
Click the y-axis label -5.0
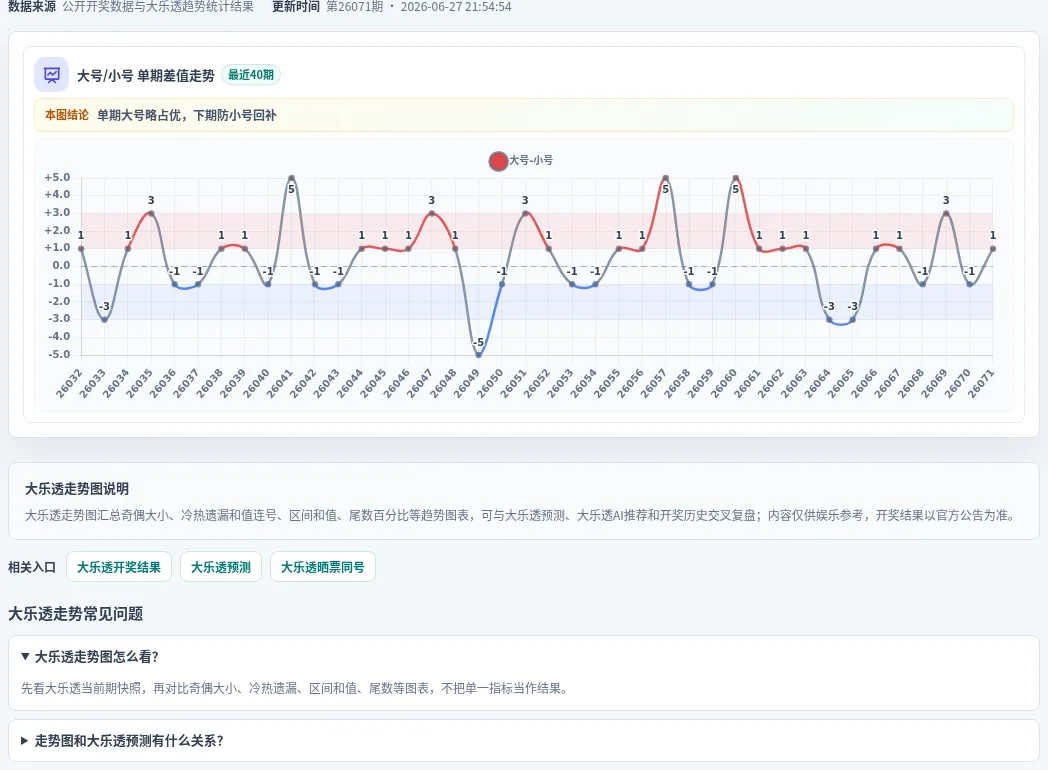point(59,354)
